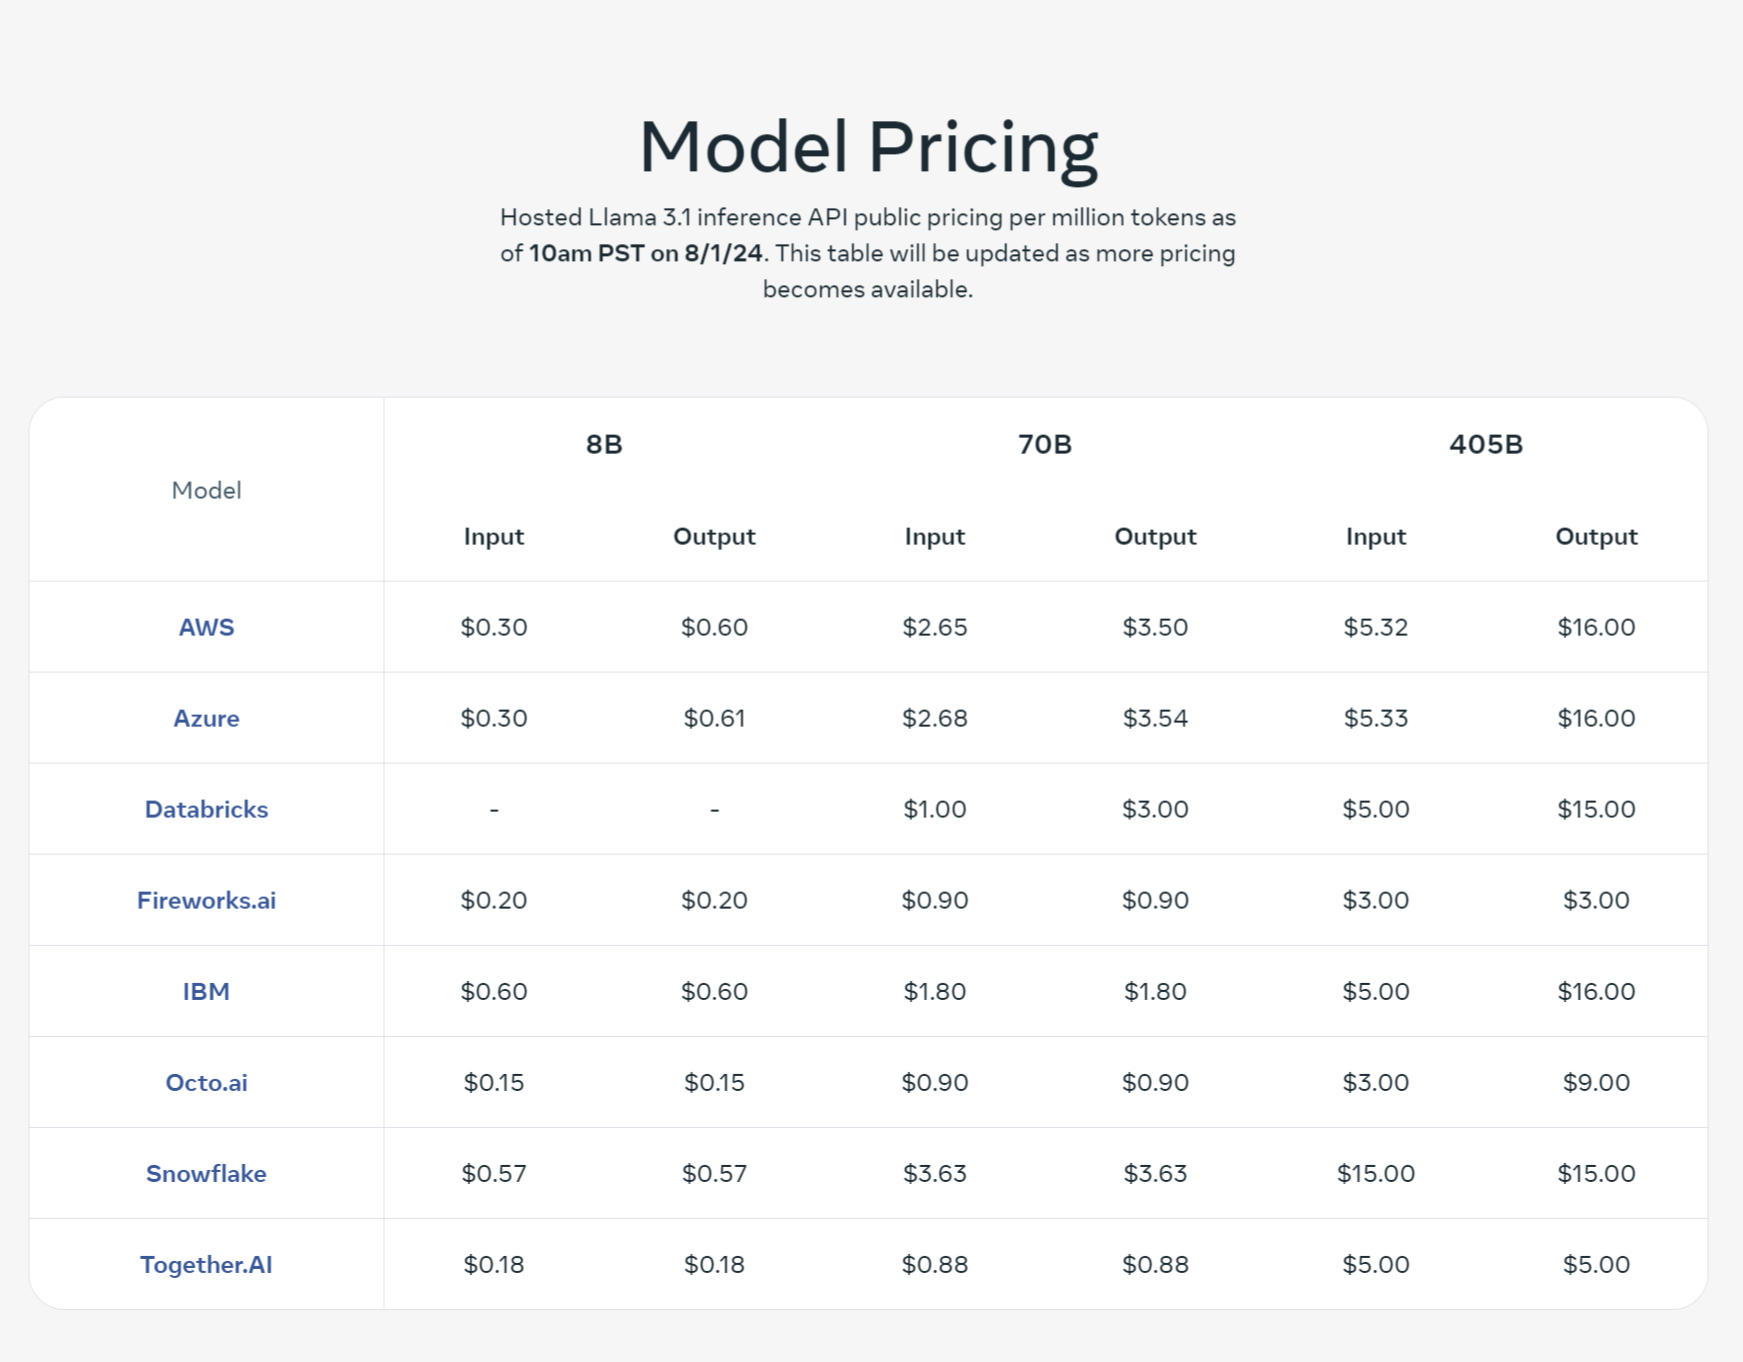Open the AWS provider link
Screen dimensions: 1743x1362
[x=206, y=627]
